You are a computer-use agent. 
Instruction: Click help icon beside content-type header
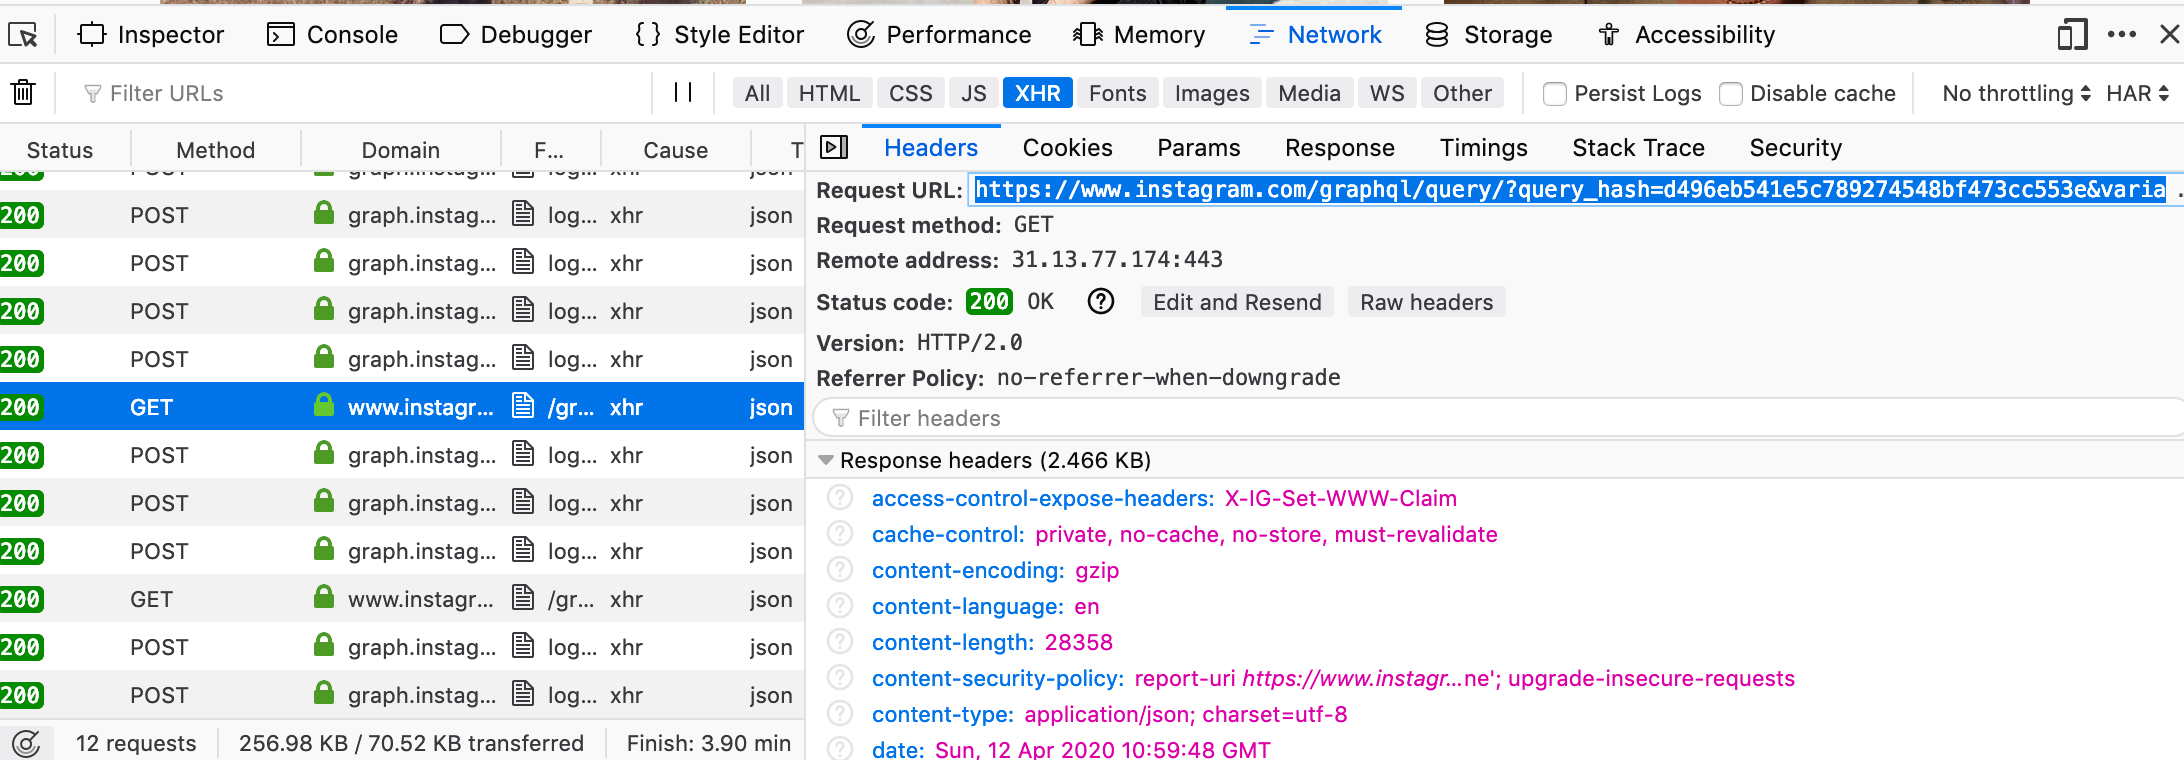coord(840,714)
